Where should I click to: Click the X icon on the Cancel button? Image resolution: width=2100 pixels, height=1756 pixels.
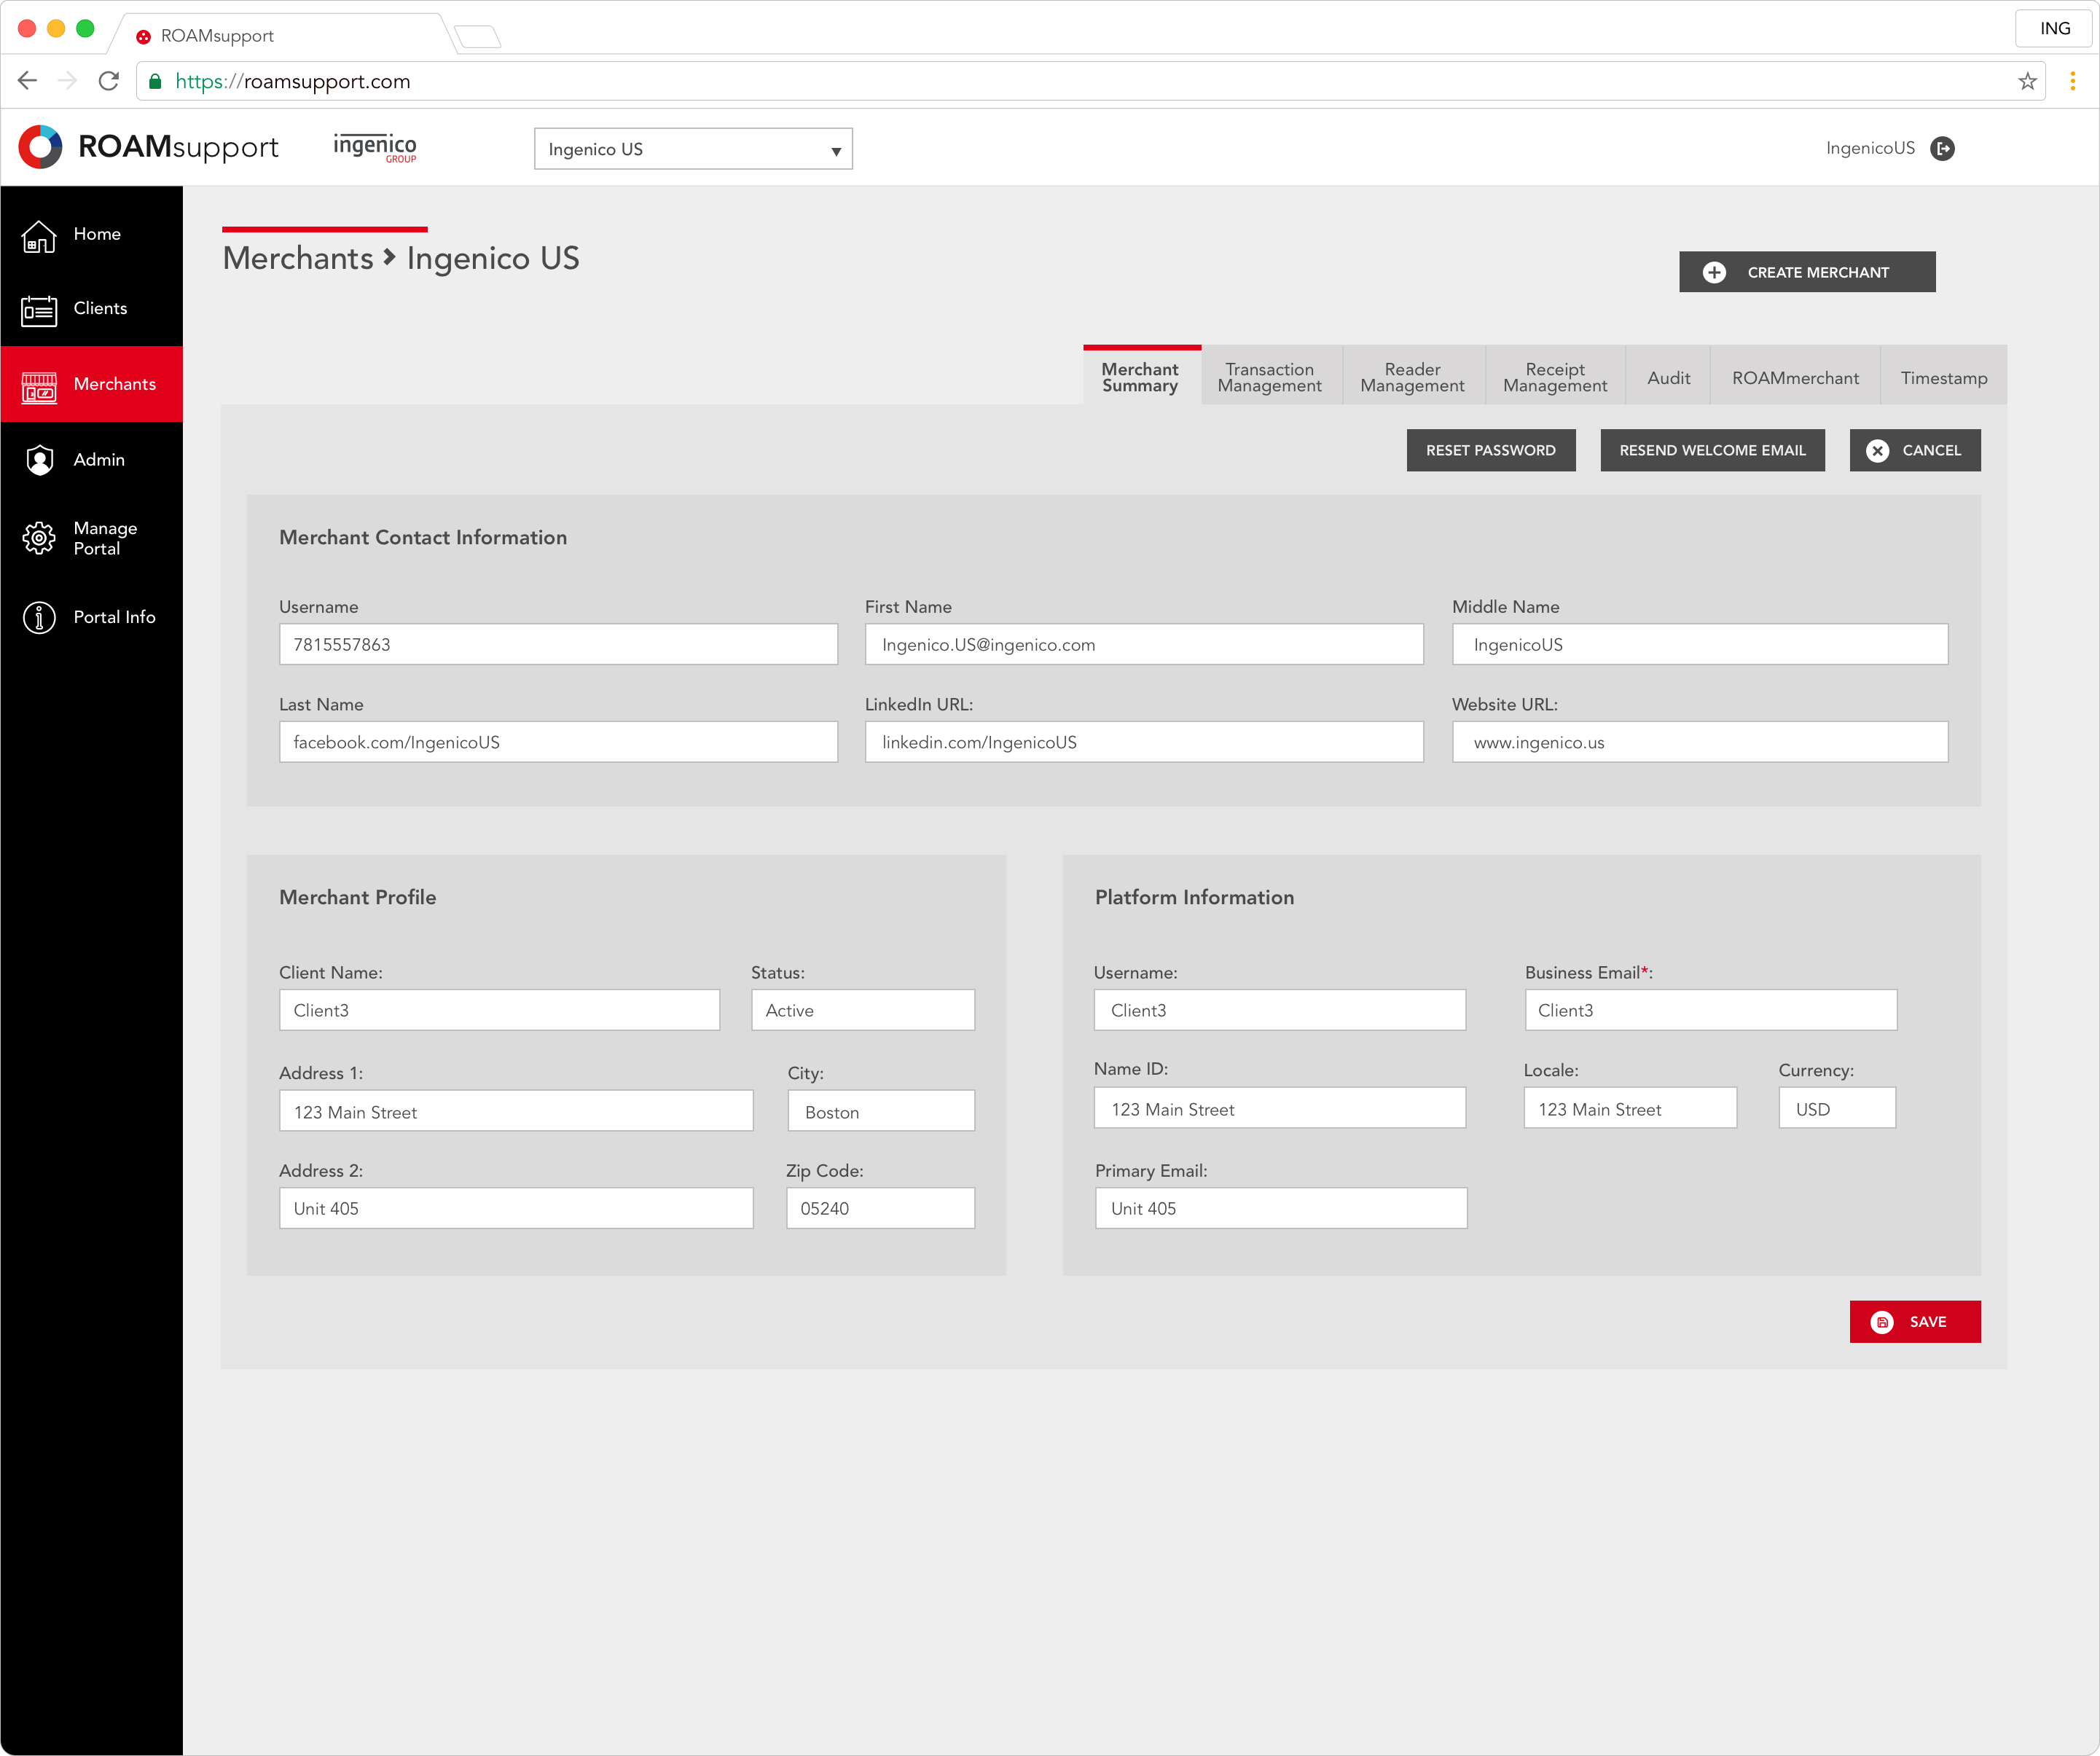click(x=1877, y=451)
